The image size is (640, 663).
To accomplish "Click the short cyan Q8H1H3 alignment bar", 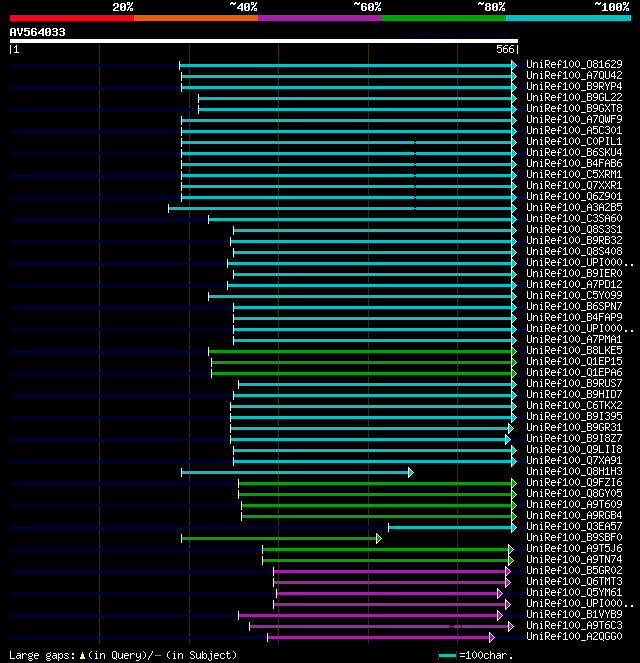I will click(x=297, y=472).
